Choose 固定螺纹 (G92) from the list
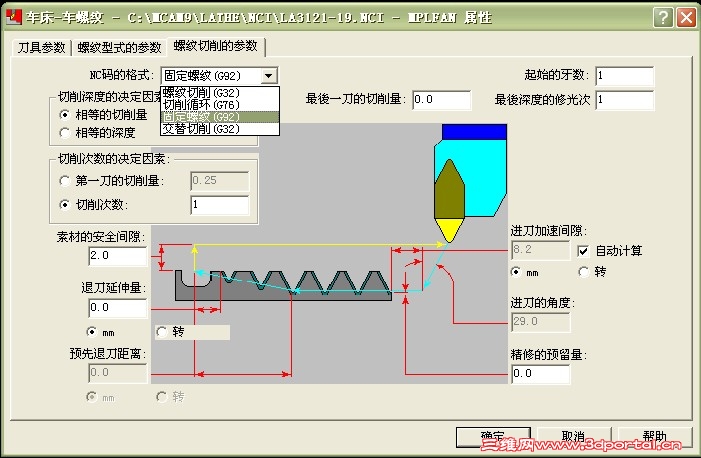This screenshot has width=701, height=458. 220,117
